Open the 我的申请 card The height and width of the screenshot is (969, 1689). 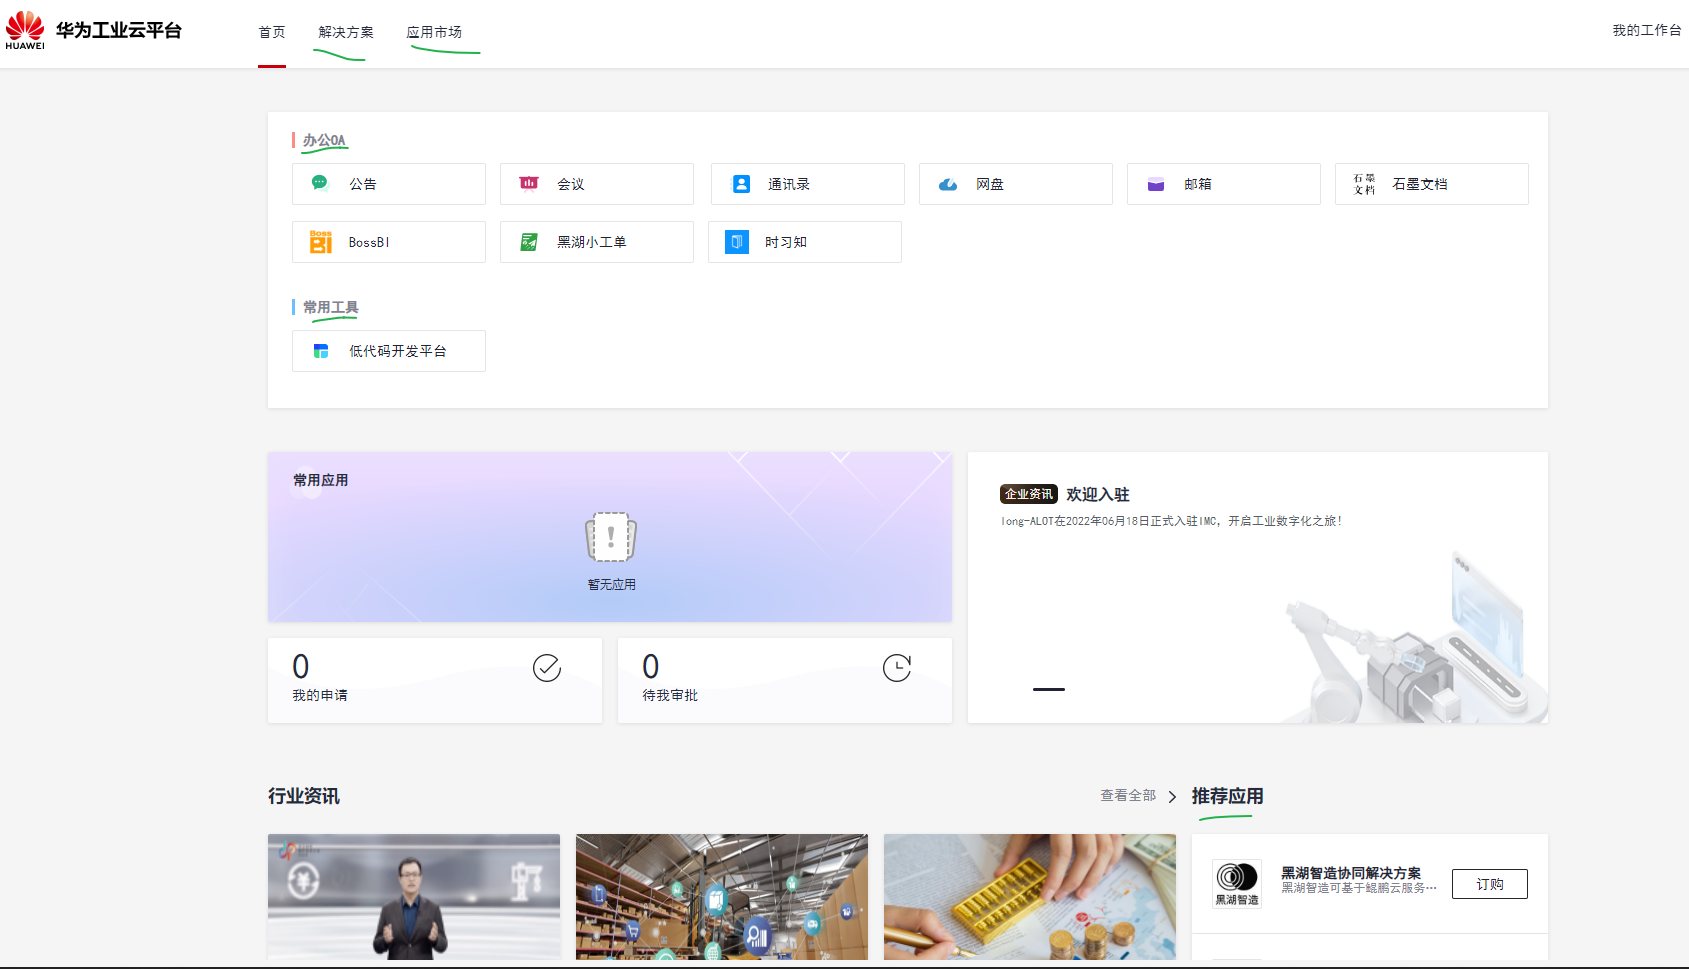[435, 680]
